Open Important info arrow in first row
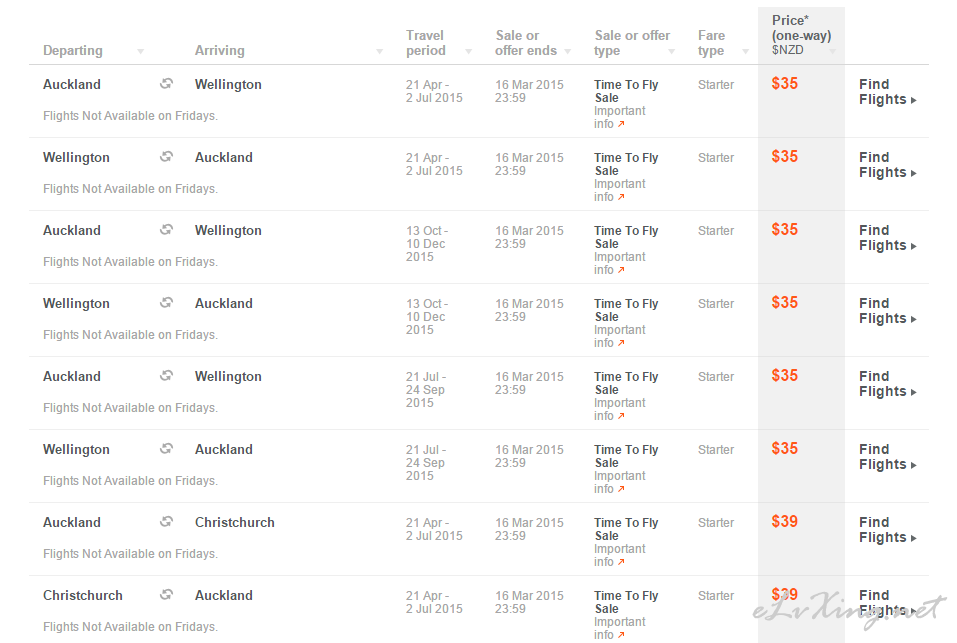Image resolution: width=957 pixels, height=643 pixels. pyautogui.click(x=621, y=124)
